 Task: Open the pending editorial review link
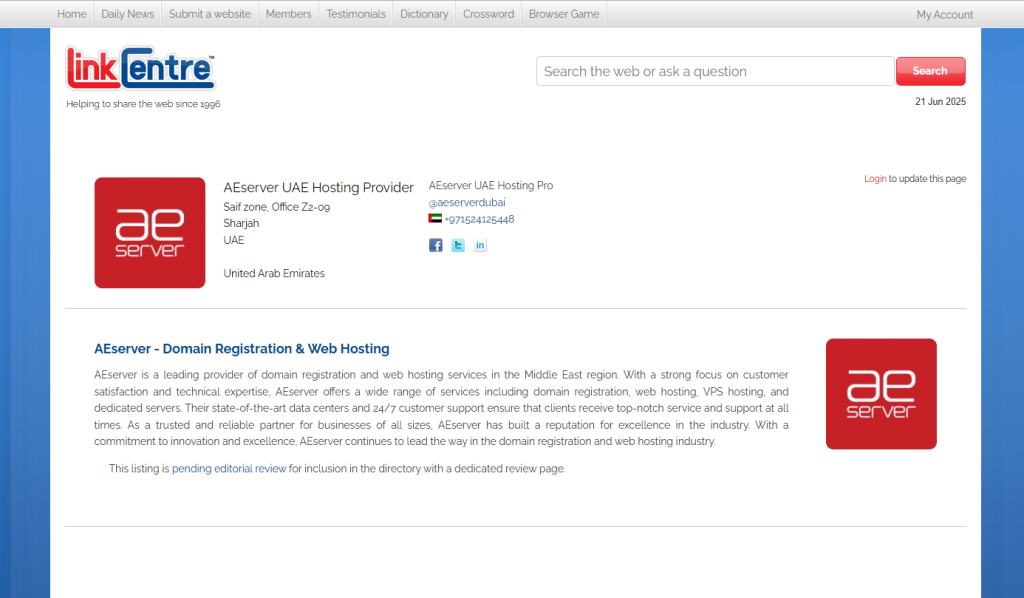pyautogui.click(x=229, y=469)
